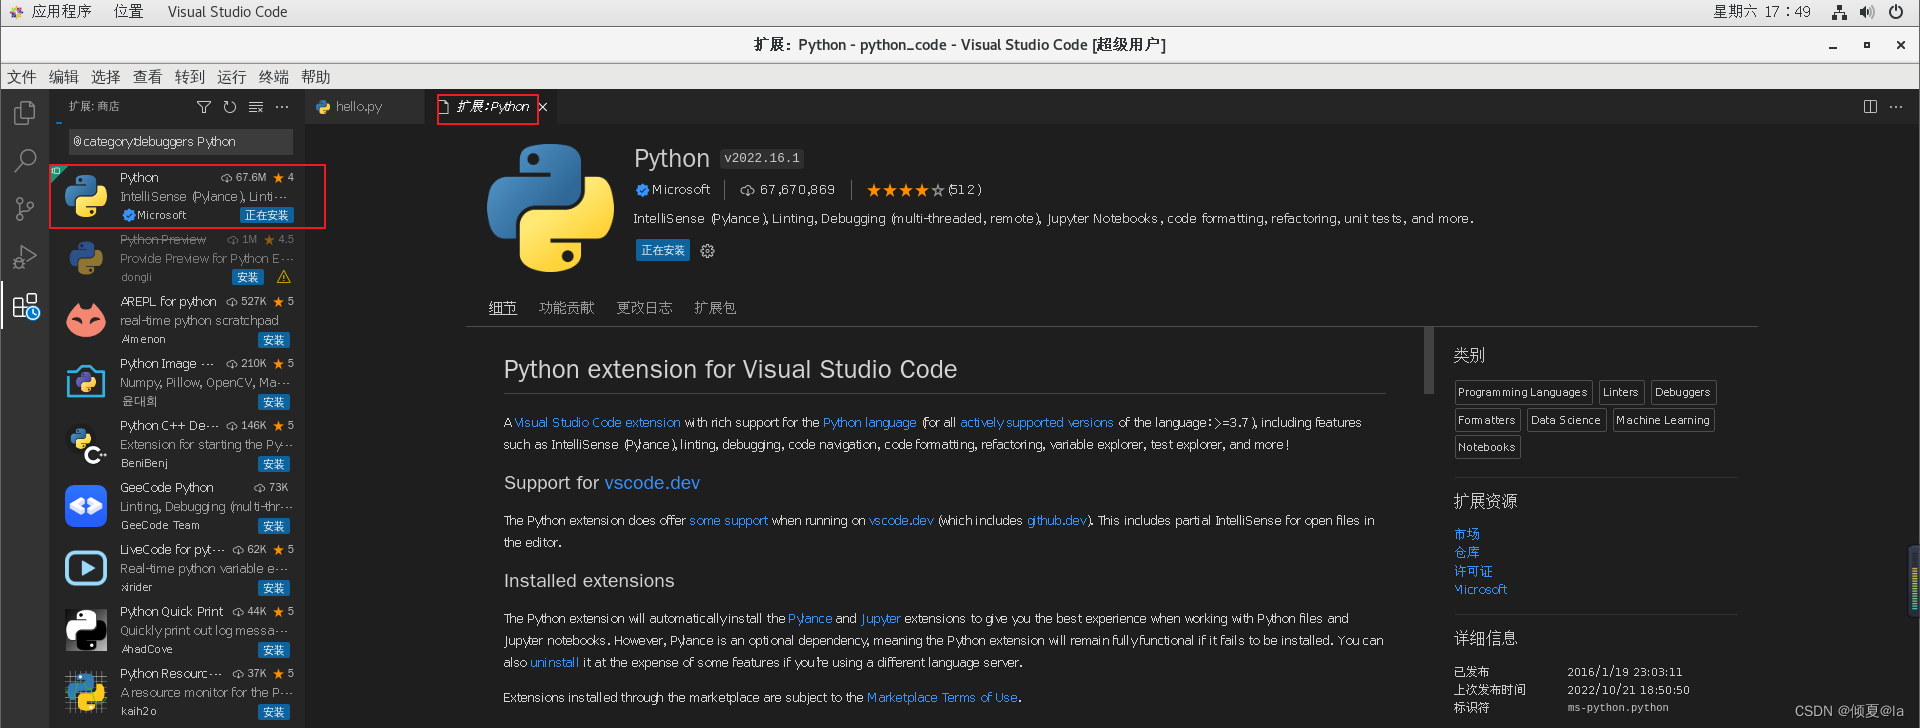Open the 编辑 menu
The height and width of the screenshot is (728, 1920).
coord(64,77)
